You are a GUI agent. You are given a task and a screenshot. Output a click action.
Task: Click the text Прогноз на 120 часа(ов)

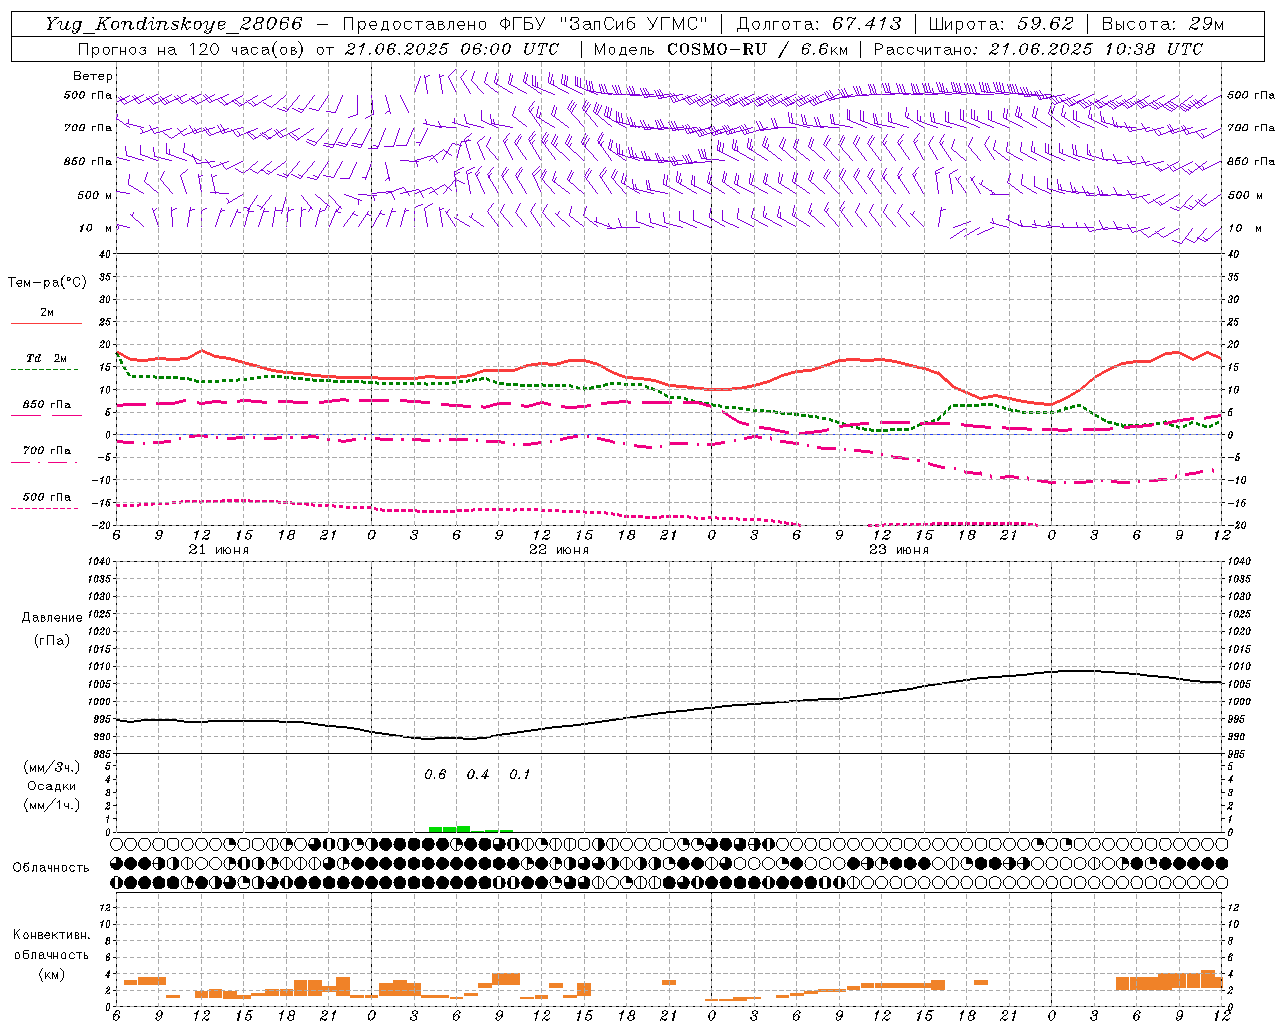click(x=192, y=49)
